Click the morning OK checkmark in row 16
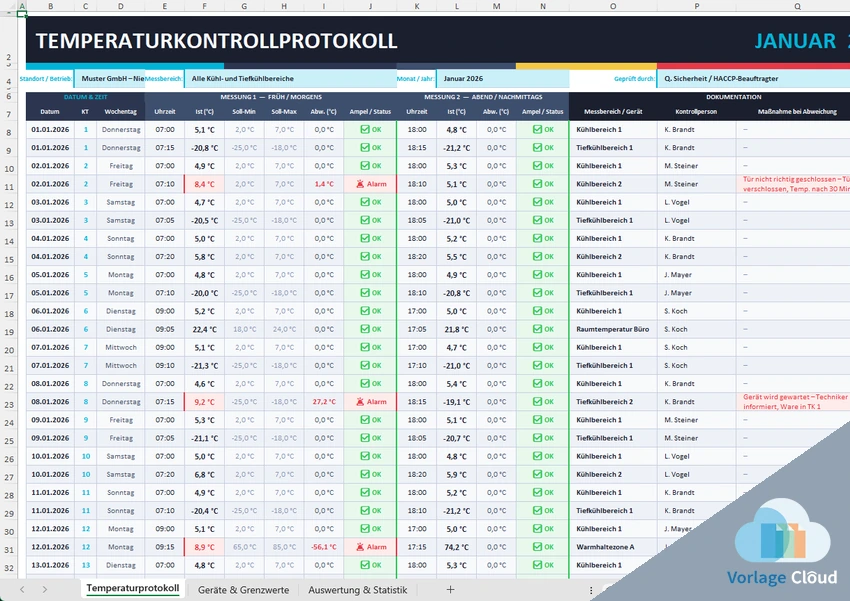 click(x=365, y=275)
